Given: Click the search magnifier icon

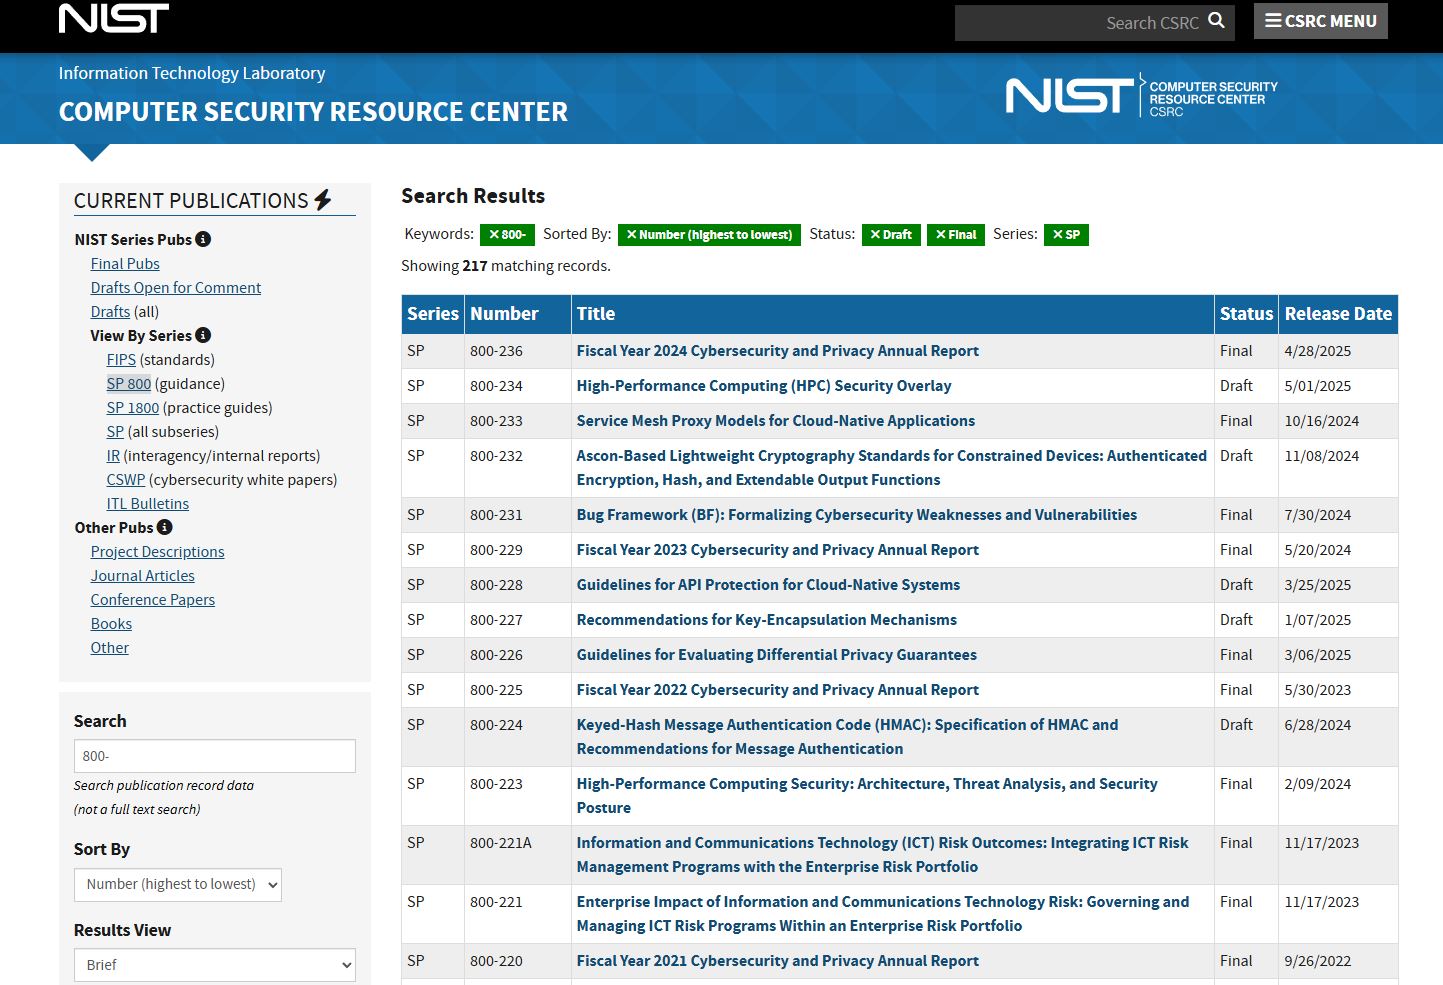Looking at the screenshot, I should 1216,21.
